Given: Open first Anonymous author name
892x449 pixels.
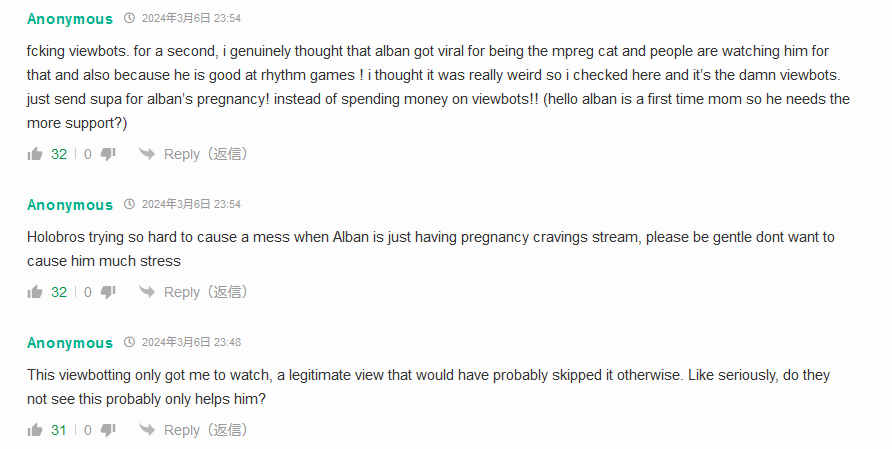Looking at the screenshot, I should pos(70,19).
